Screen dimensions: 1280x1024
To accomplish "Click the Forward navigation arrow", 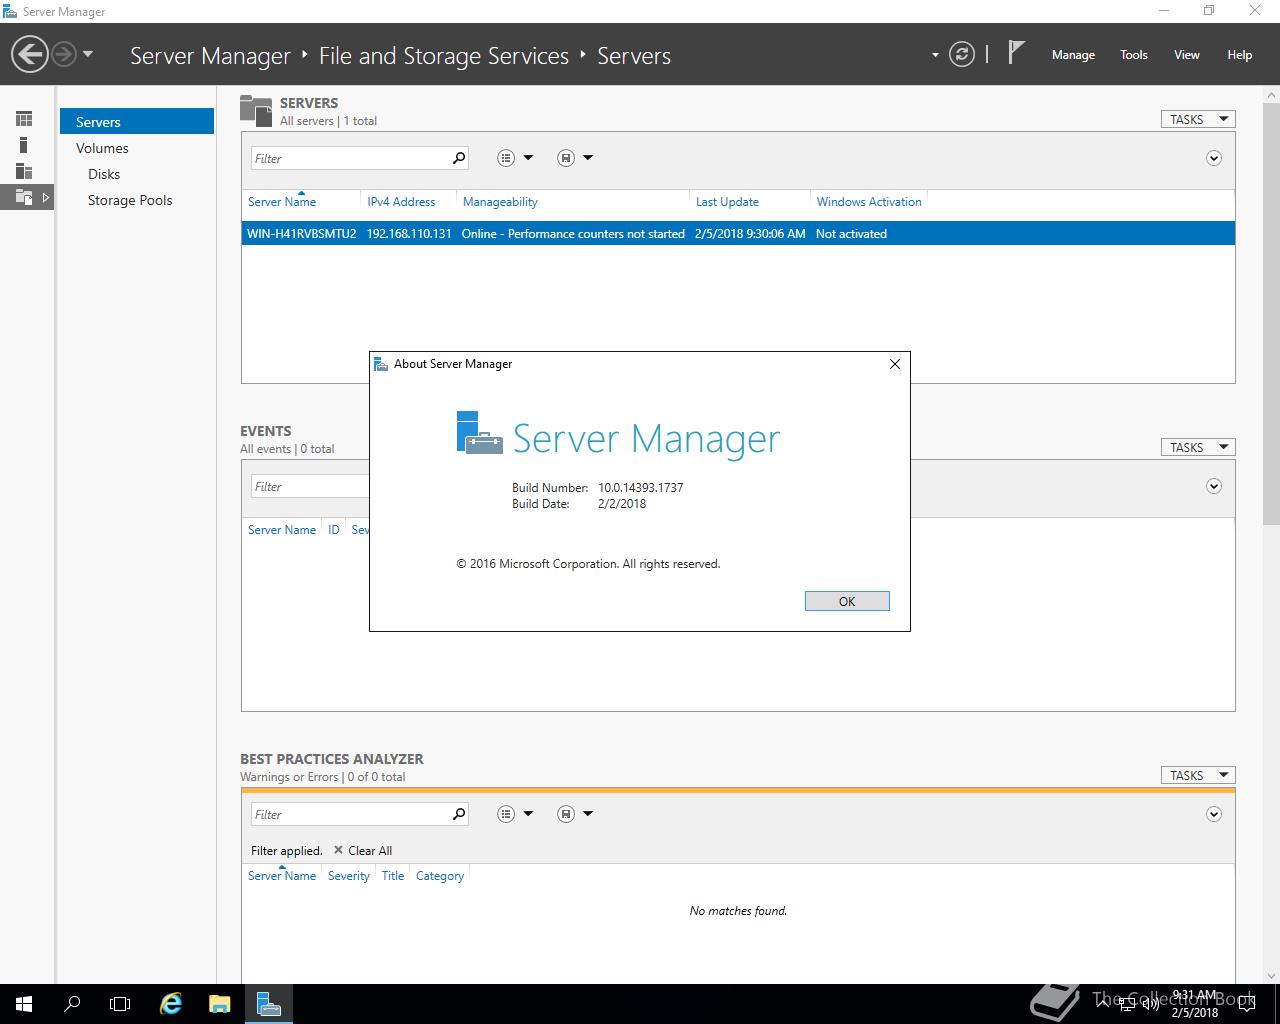I will 64,54.
